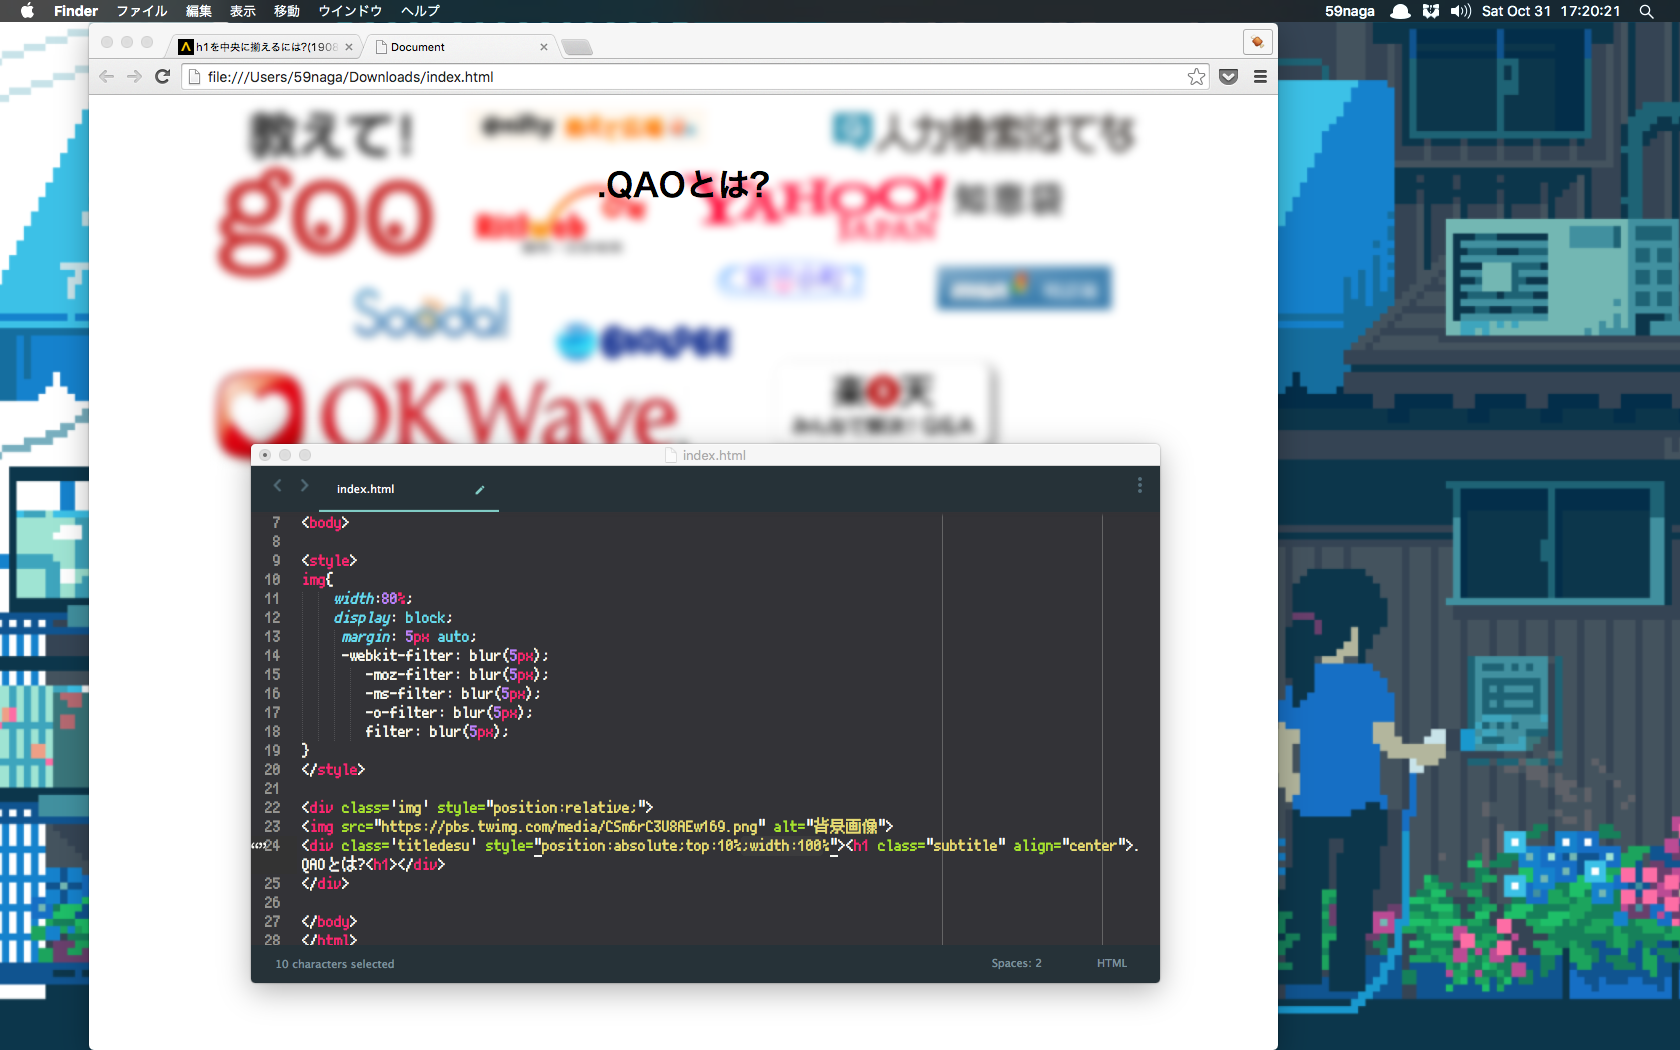
Task: Switch to the Document browser tab
Action: [x=460, y=47]
